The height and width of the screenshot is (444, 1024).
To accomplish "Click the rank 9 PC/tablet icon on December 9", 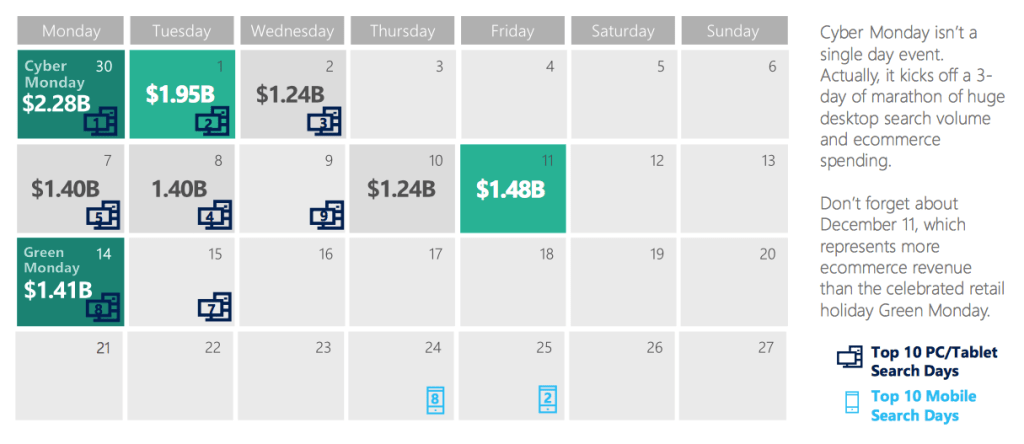I will (x=325, y=215).
